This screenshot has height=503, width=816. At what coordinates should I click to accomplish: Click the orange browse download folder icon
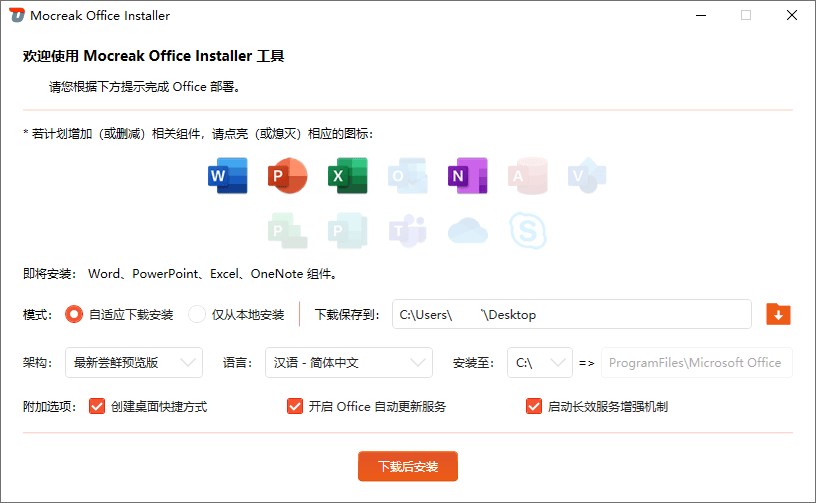778,314
